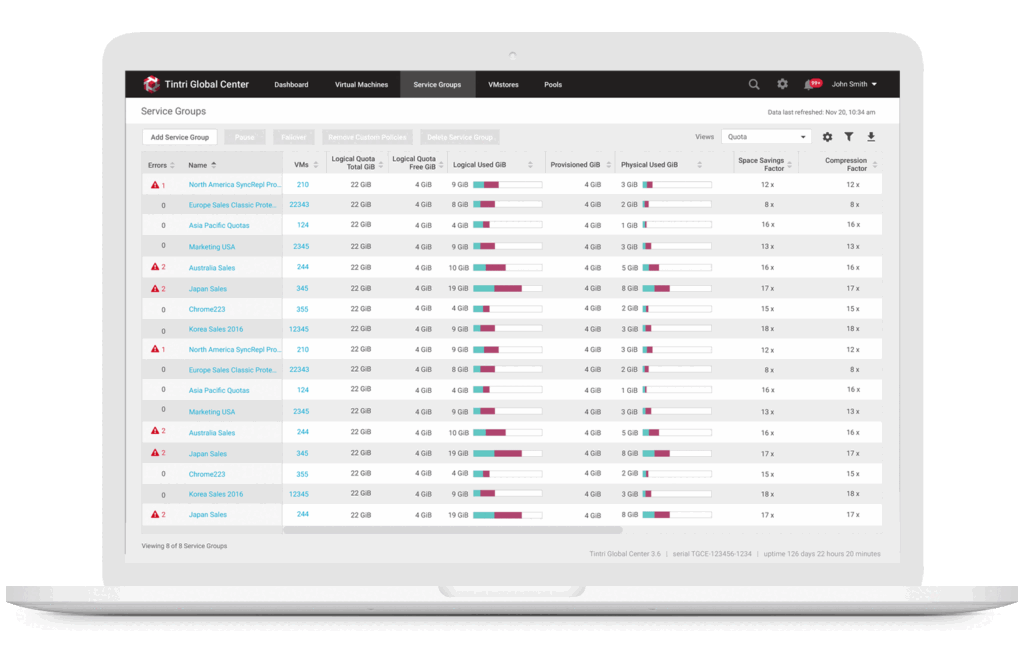Click the "Tintri Global Center 3.6" footer text
The image size is (1024, 666).
click(x=625, y=554)
